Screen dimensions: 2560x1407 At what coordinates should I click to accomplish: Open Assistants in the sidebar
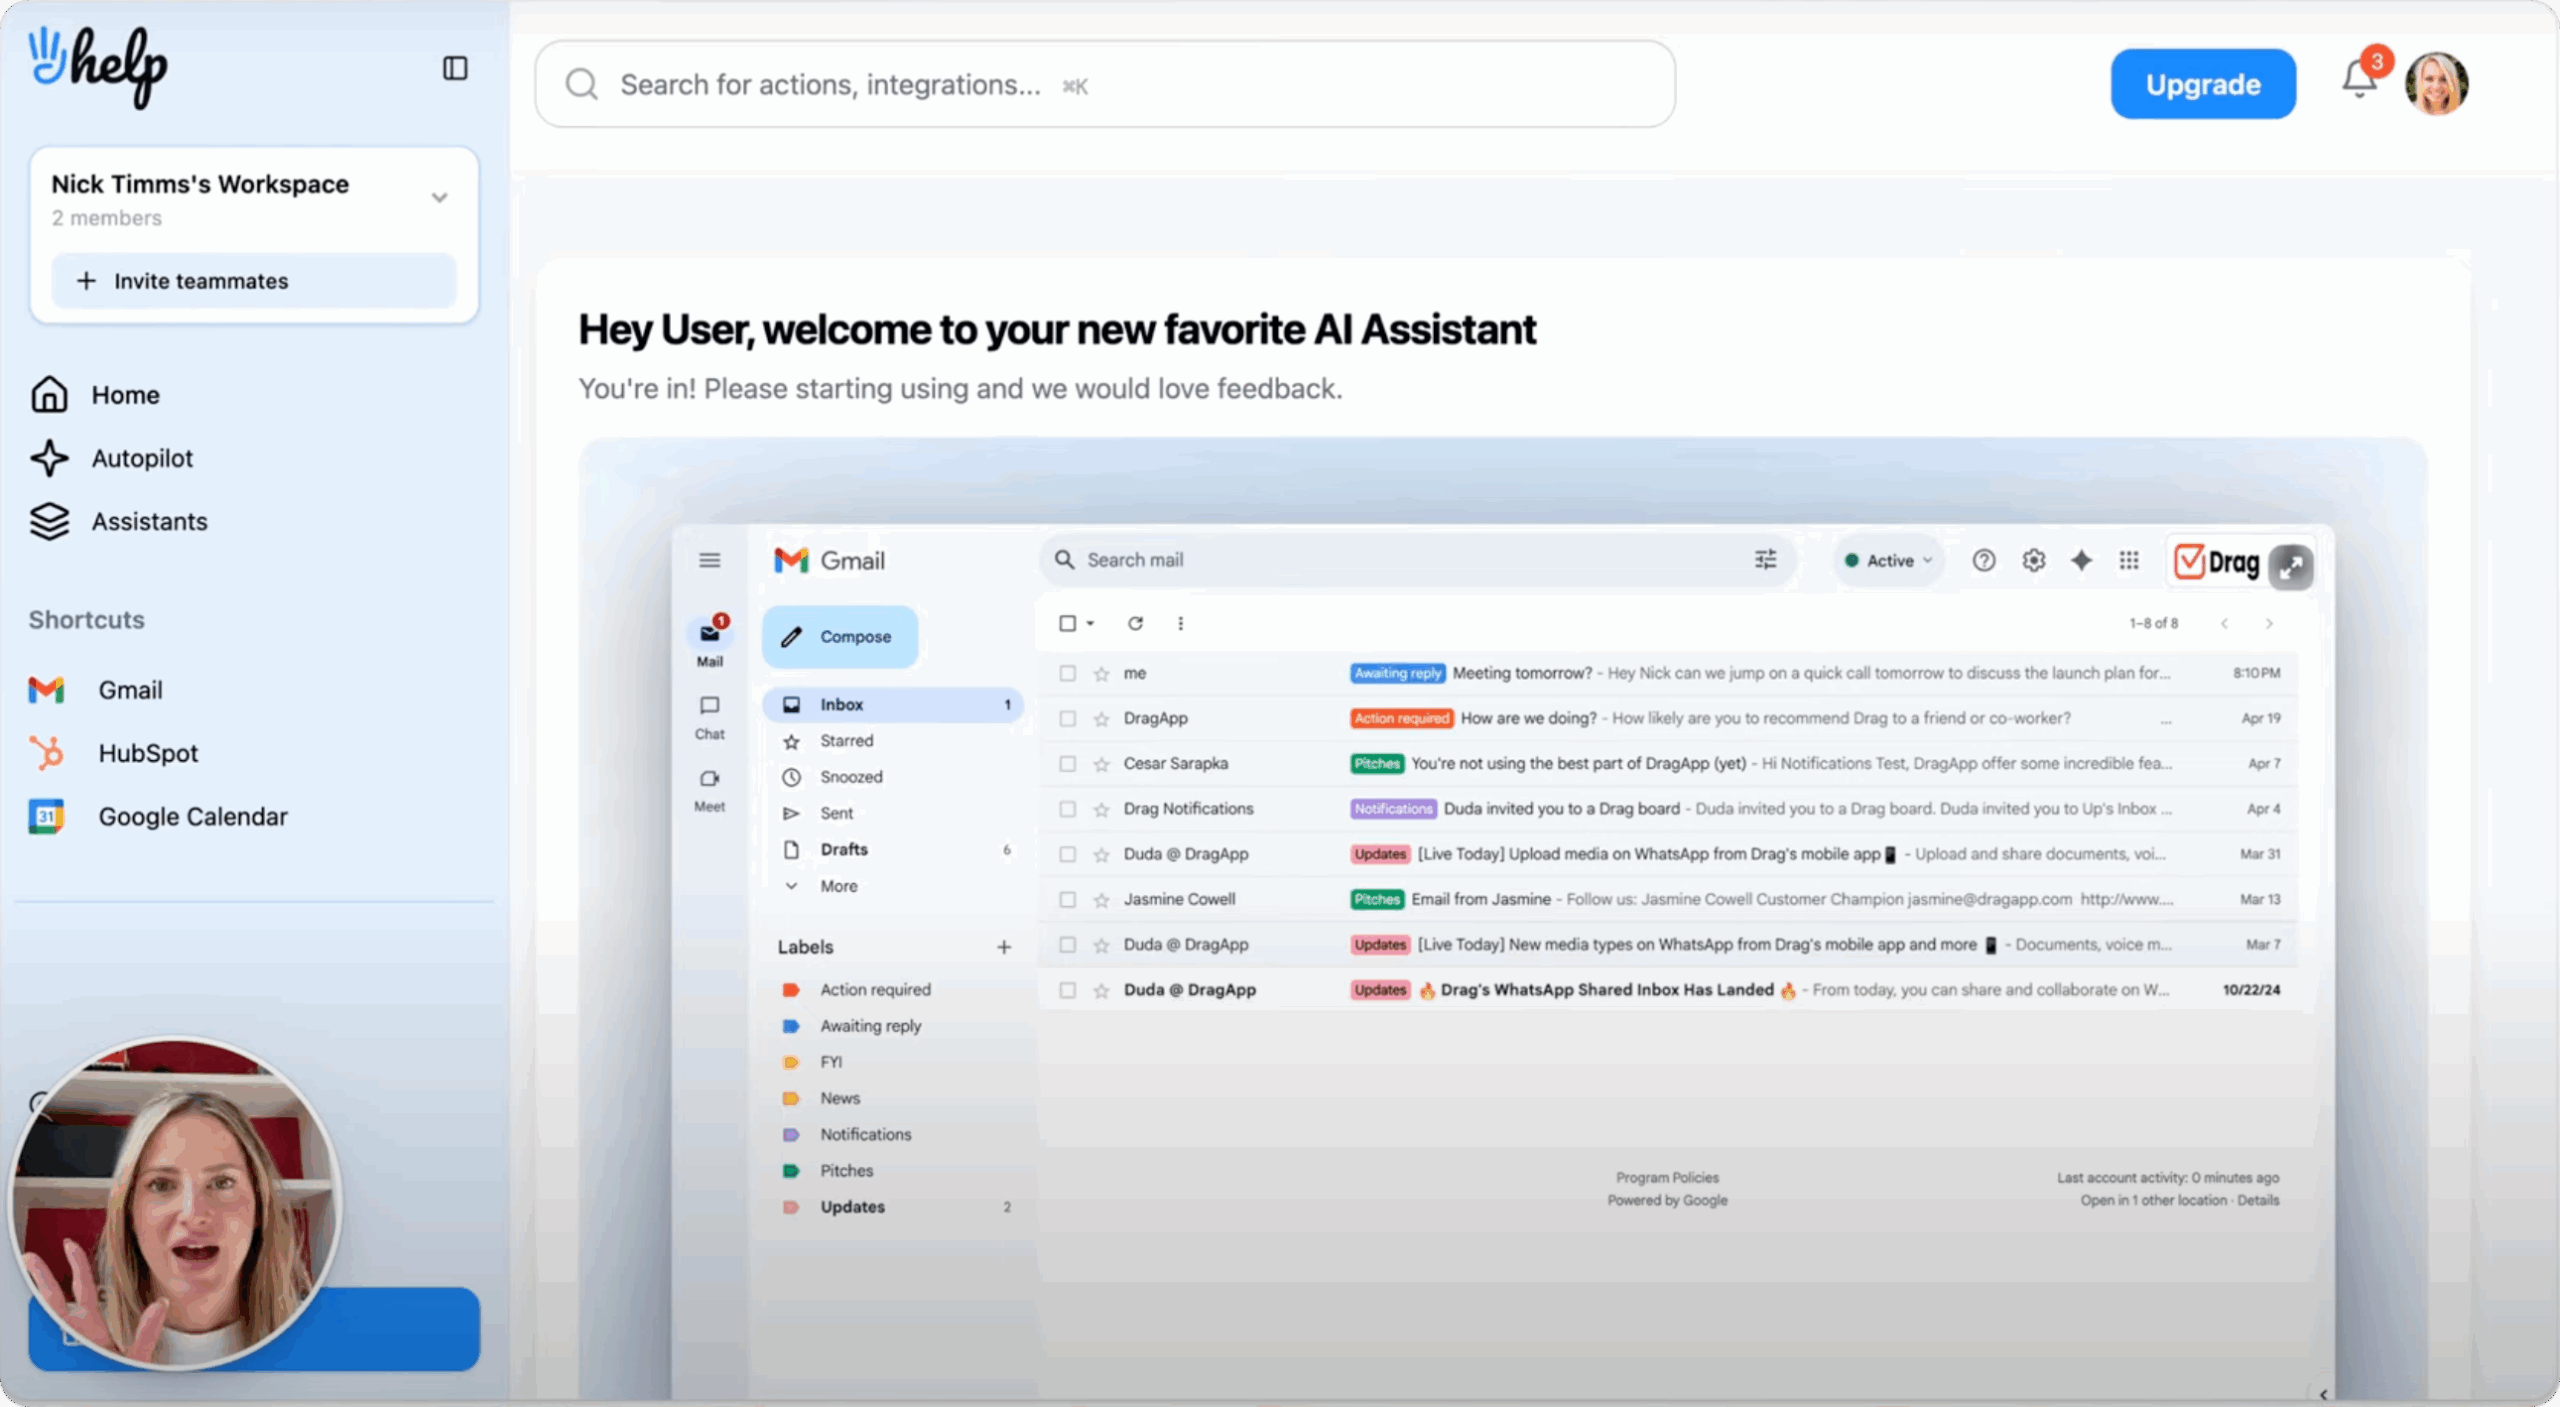coord(149,521)
